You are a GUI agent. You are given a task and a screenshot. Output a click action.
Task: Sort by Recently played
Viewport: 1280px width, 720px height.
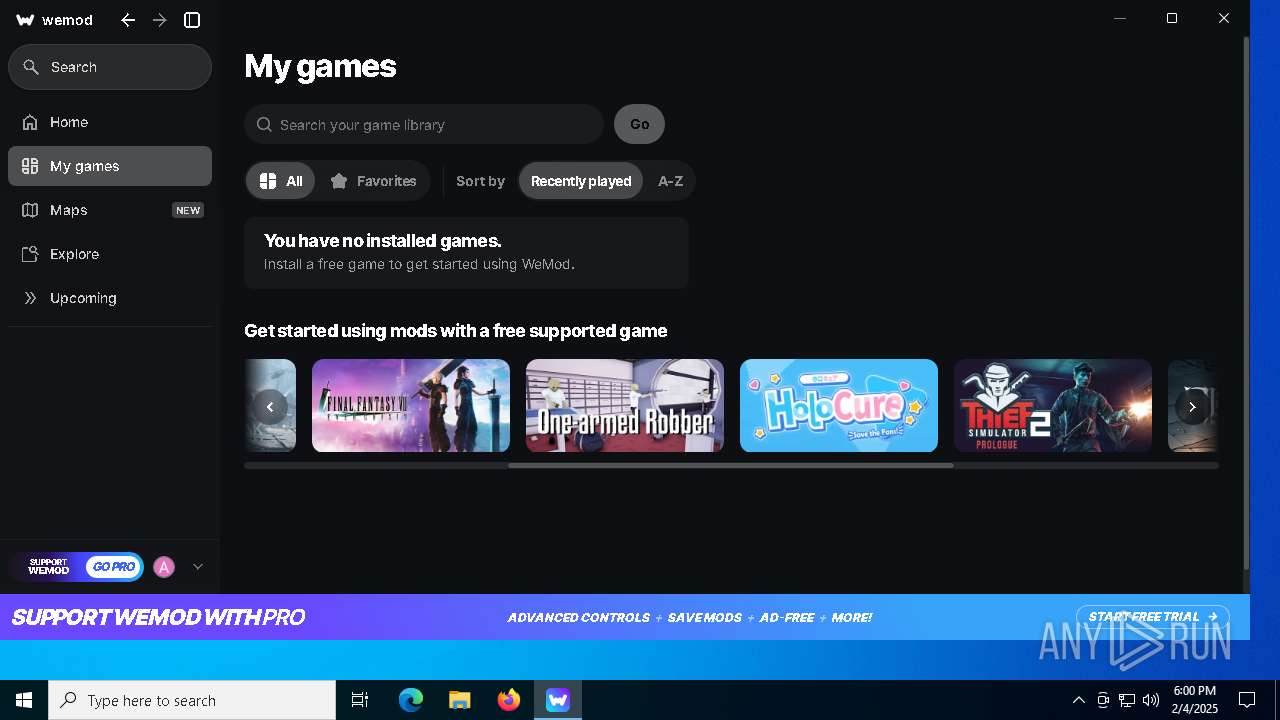(581, 181)
